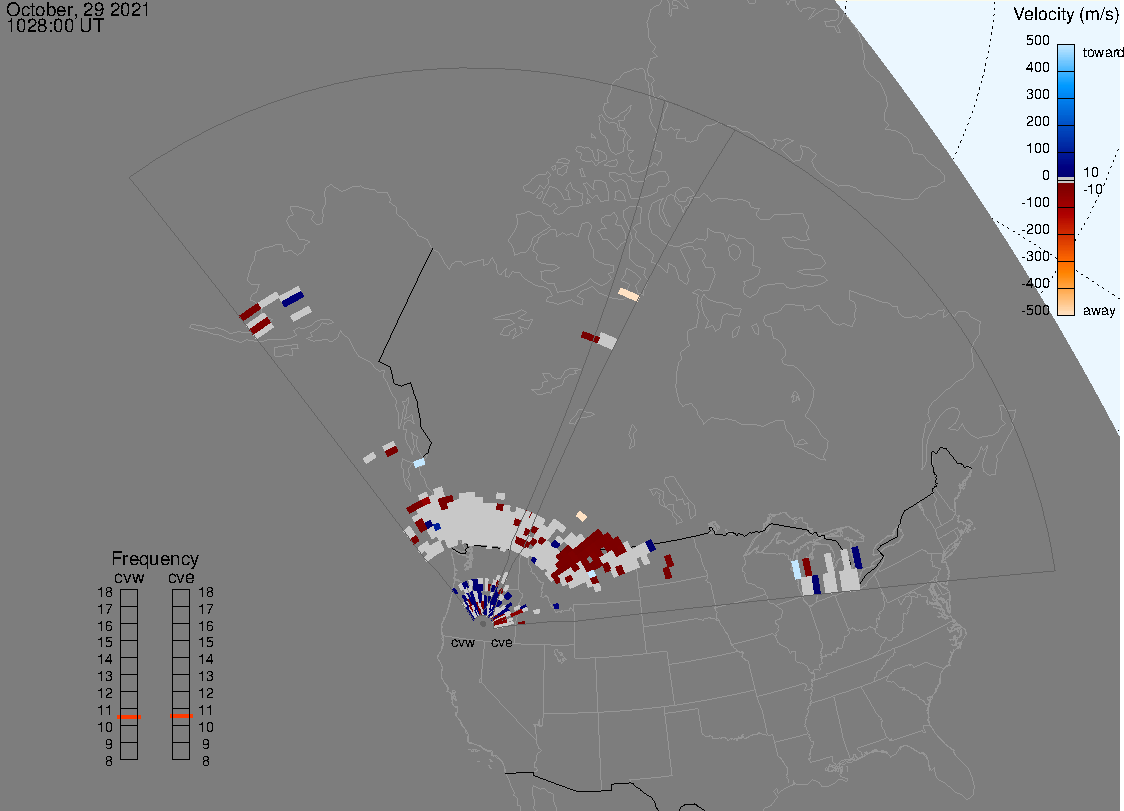Pick the dark navy 0–100 color bar segment
The height and width of the screenshot is (811, 1124).
click(1066, 164)
